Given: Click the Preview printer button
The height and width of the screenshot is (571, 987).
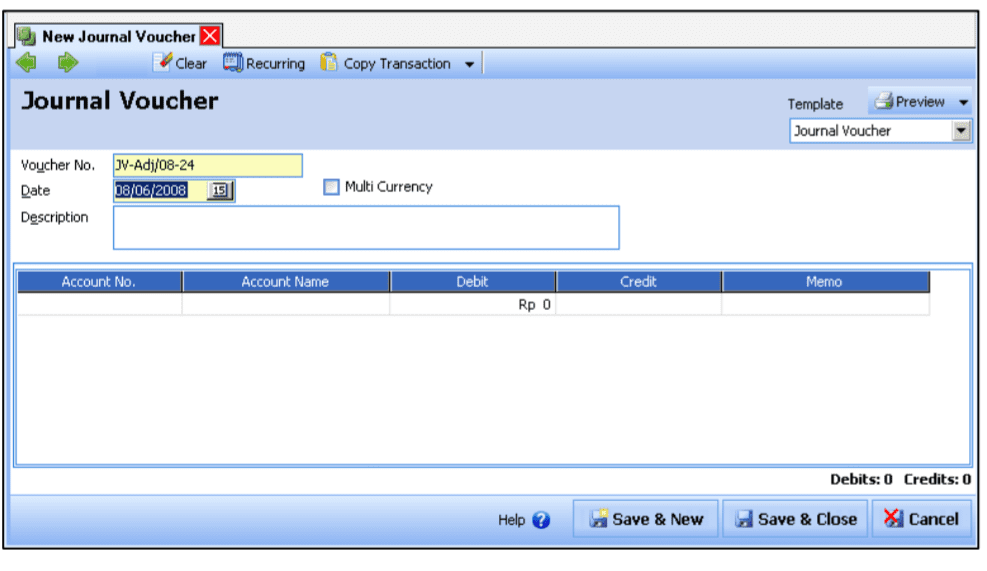Looking at the screenshot, I should click(x=909, y=102).
